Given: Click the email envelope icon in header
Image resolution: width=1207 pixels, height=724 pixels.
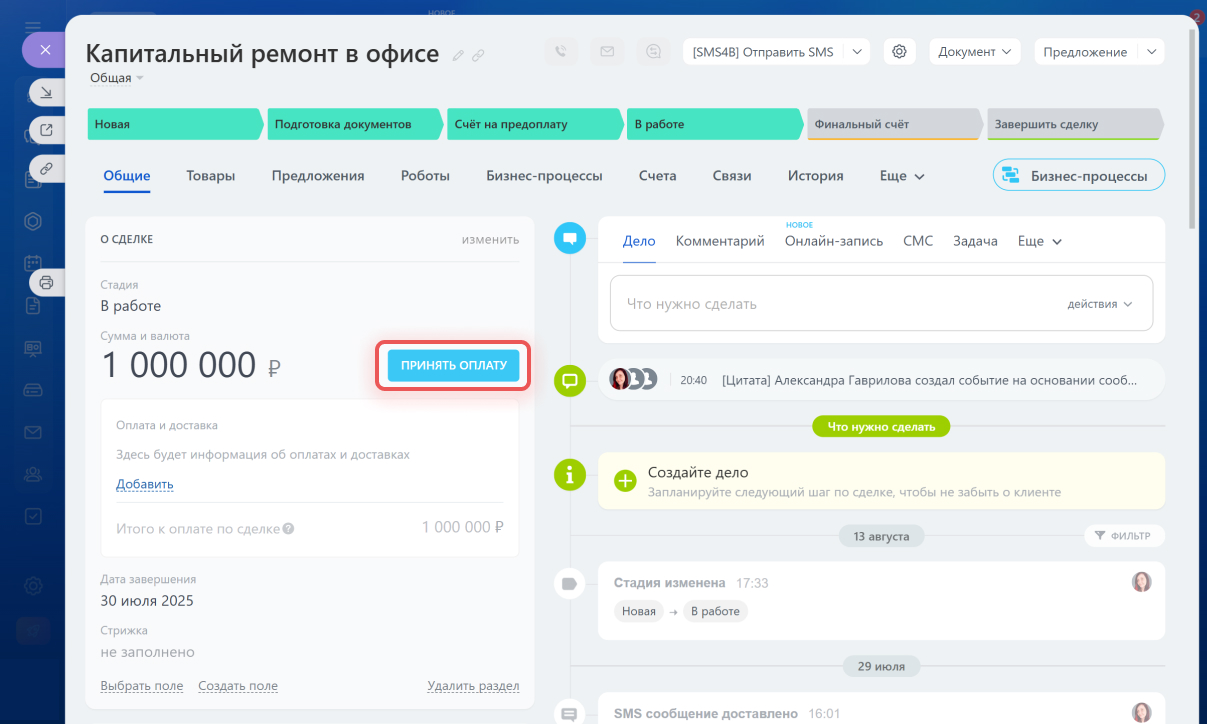Looking at the screenshot, I should pyautogui.click(x=607, y=52).
